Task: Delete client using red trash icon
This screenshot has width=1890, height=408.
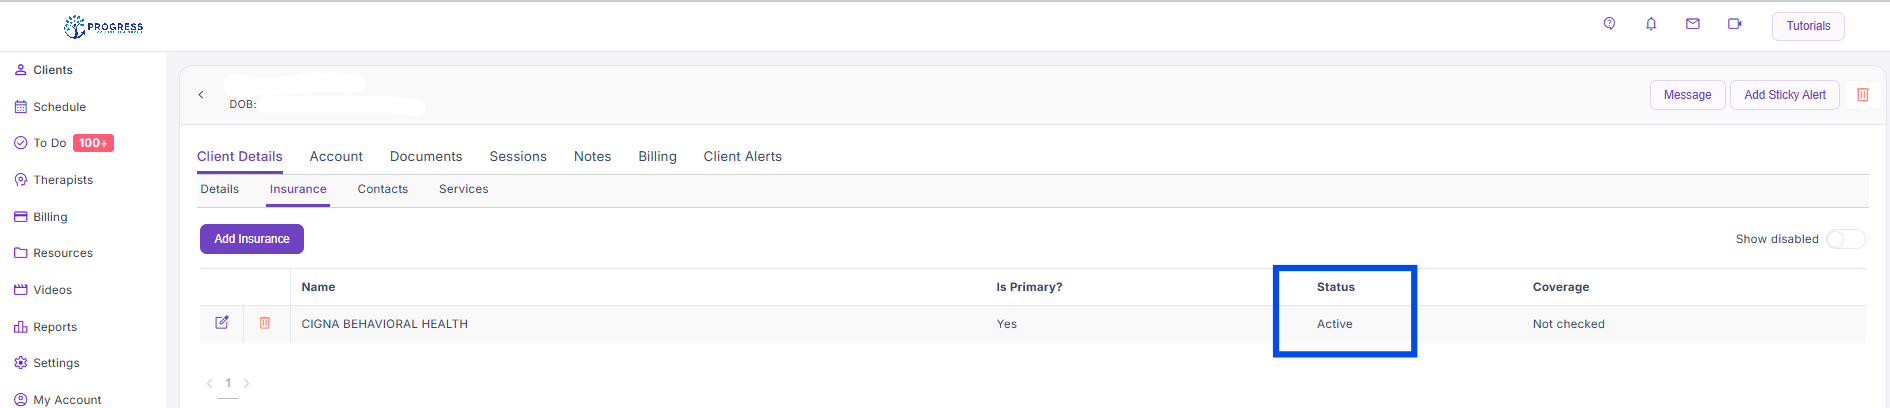Action: point(1862,95)
